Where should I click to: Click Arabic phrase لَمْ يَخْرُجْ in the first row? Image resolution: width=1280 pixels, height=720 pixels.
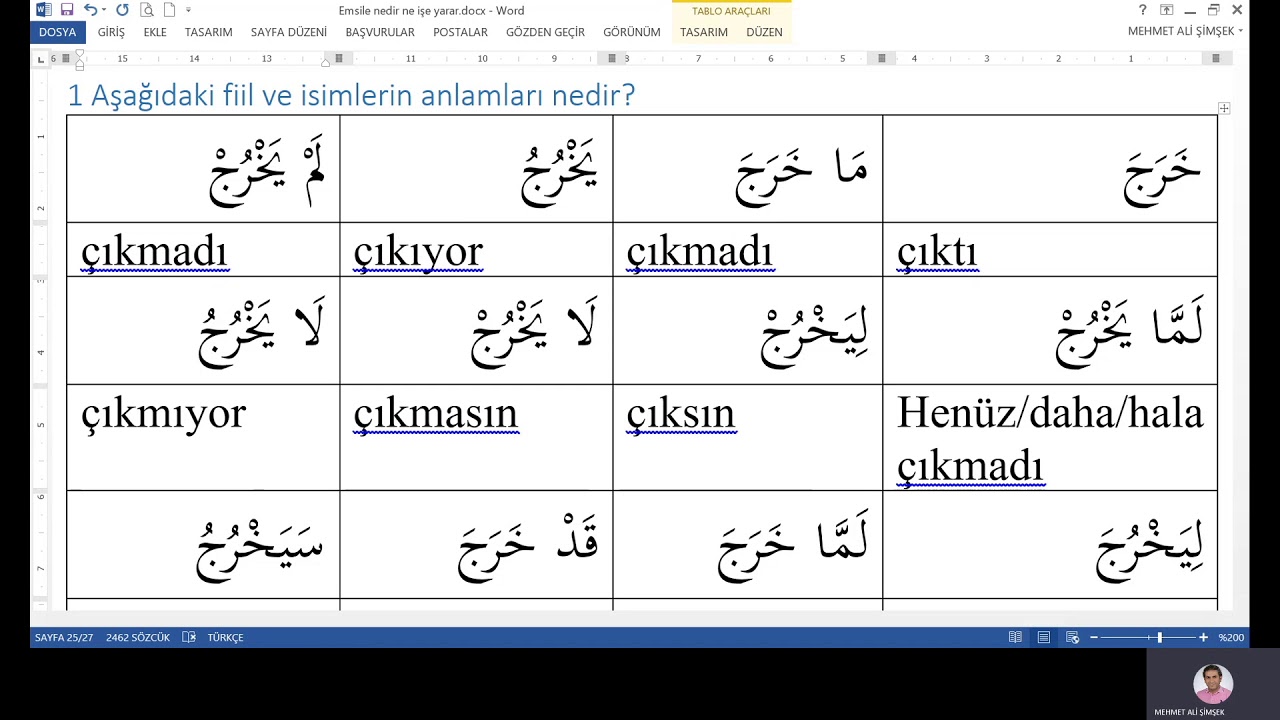[268, 172]
